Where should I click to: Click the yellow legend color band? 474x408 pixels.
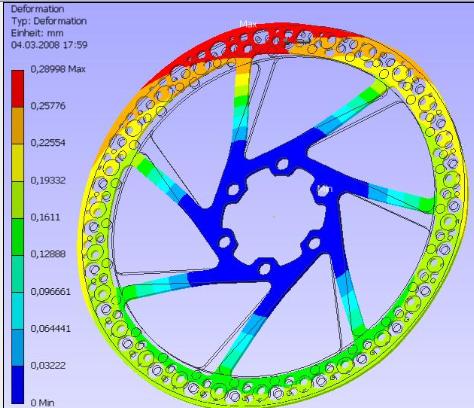point(18,163)
